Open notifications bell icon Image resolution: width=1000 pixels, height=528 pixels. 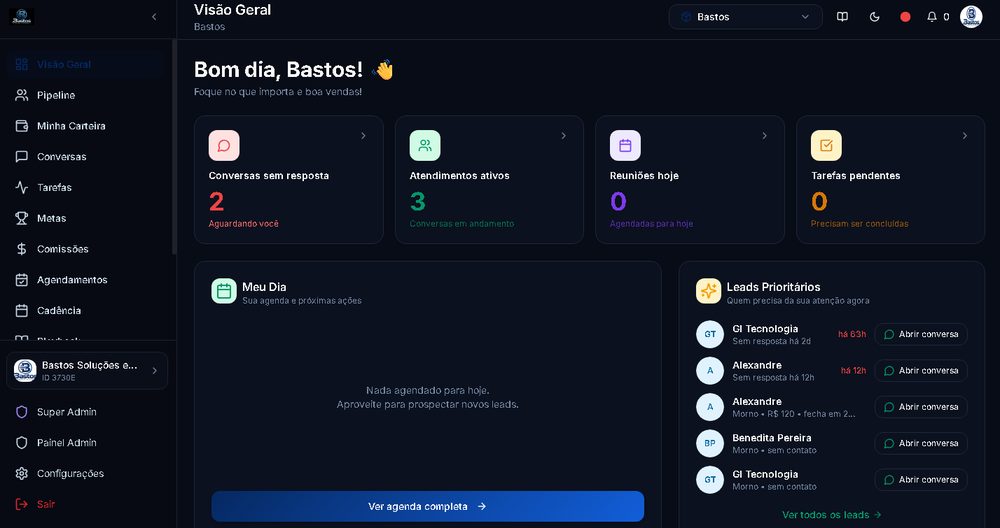click(x=932, y=17)
